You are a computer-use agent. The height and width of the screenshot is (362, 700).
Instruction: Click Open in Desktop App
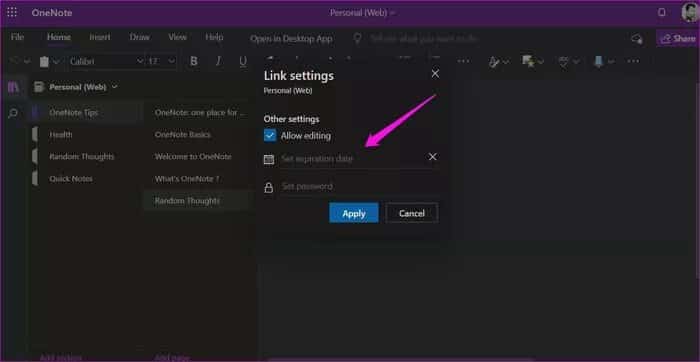coord(291,39)
